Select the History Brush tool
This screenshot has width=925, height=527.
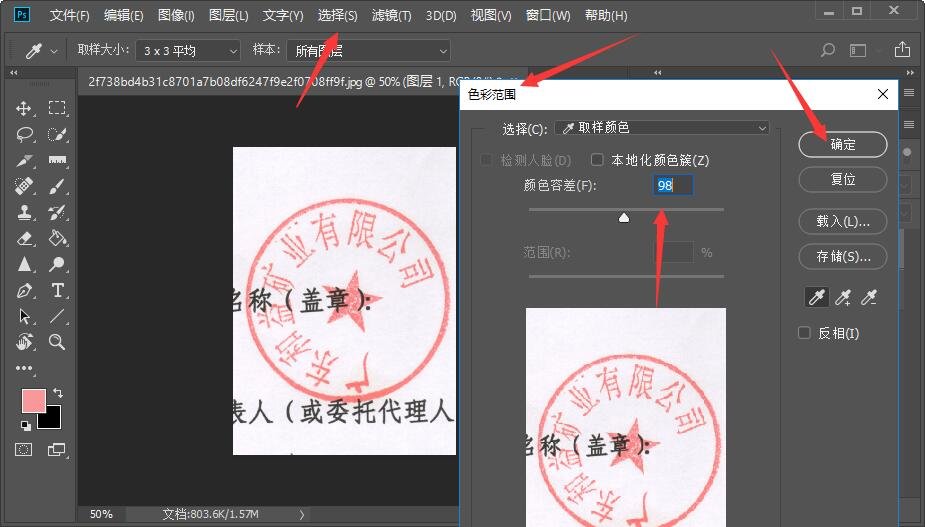tap(57, 212)
